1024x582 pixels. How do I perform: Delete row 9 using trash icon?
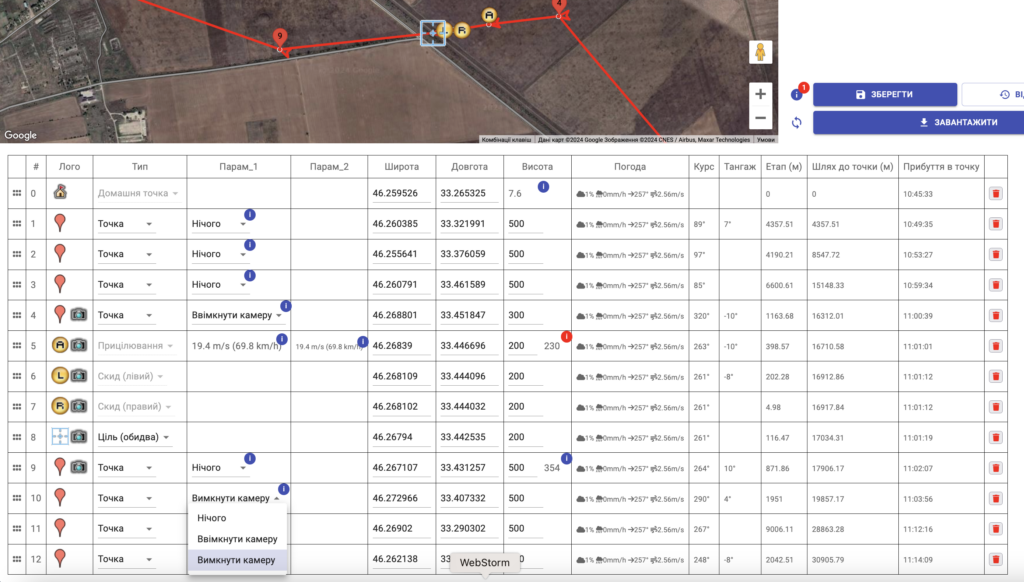(x=995, y=468)
